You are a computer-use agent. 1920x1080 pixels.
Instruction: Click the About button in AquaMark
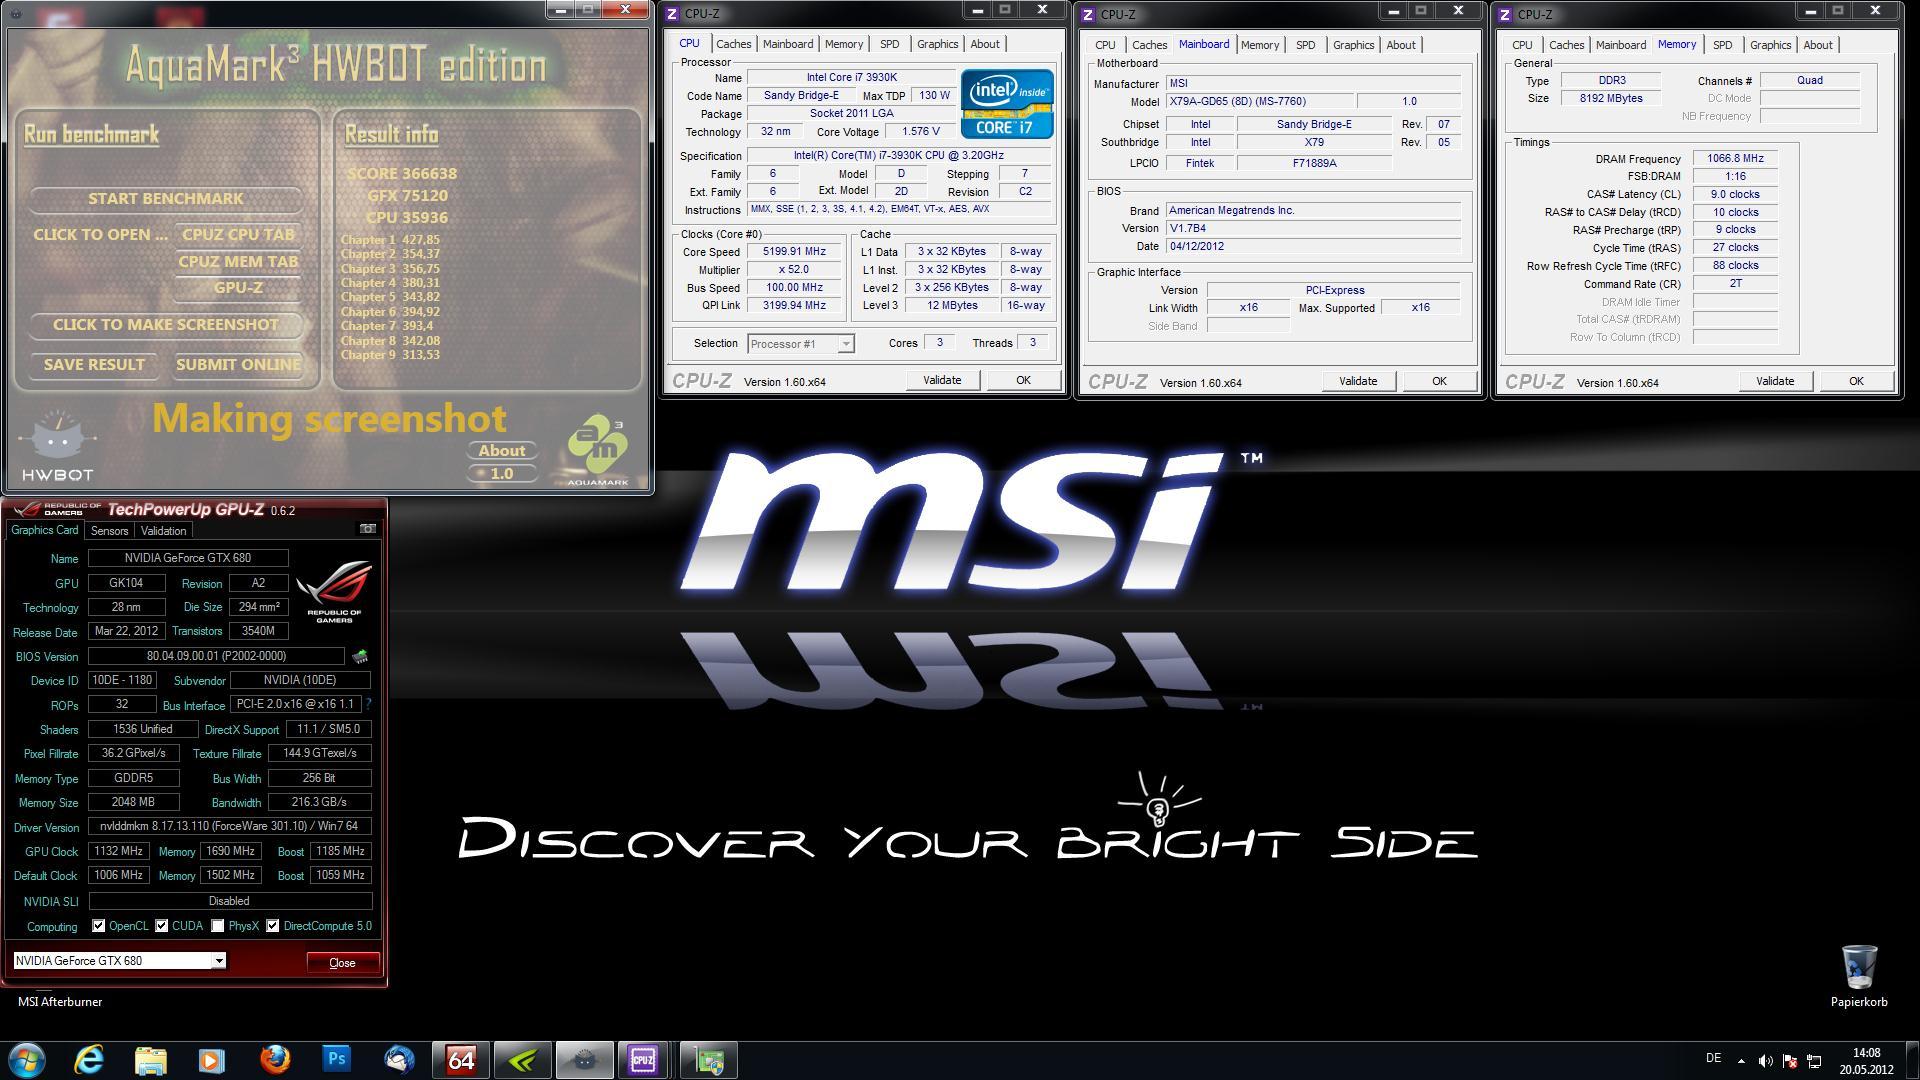pos(502,450)
